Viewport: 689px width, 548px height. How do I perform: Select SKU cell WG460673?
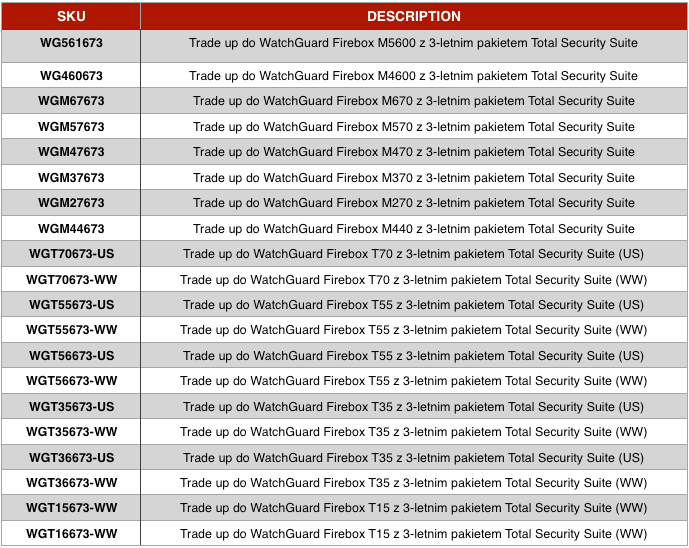[71, 76]
